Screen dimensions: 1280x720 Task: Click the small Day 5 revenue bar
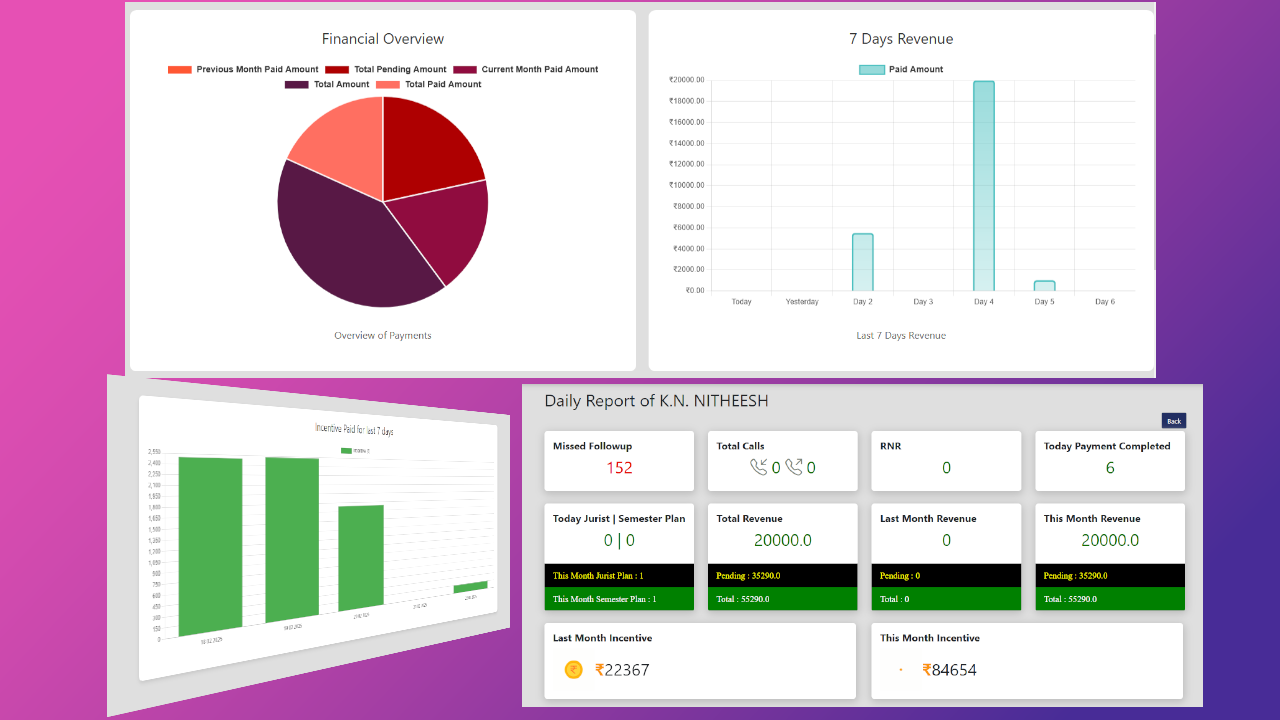1044,286
